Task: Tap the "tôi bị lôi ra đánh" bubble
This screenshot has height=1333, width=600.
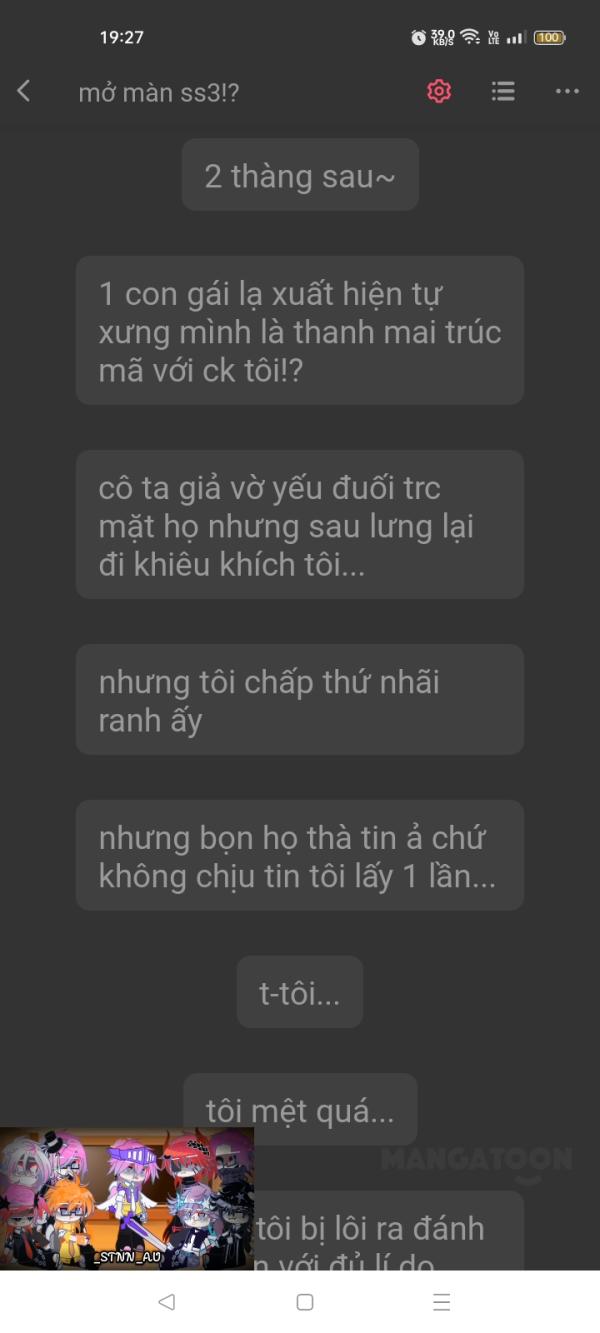Action: [x=388, y=1232]
